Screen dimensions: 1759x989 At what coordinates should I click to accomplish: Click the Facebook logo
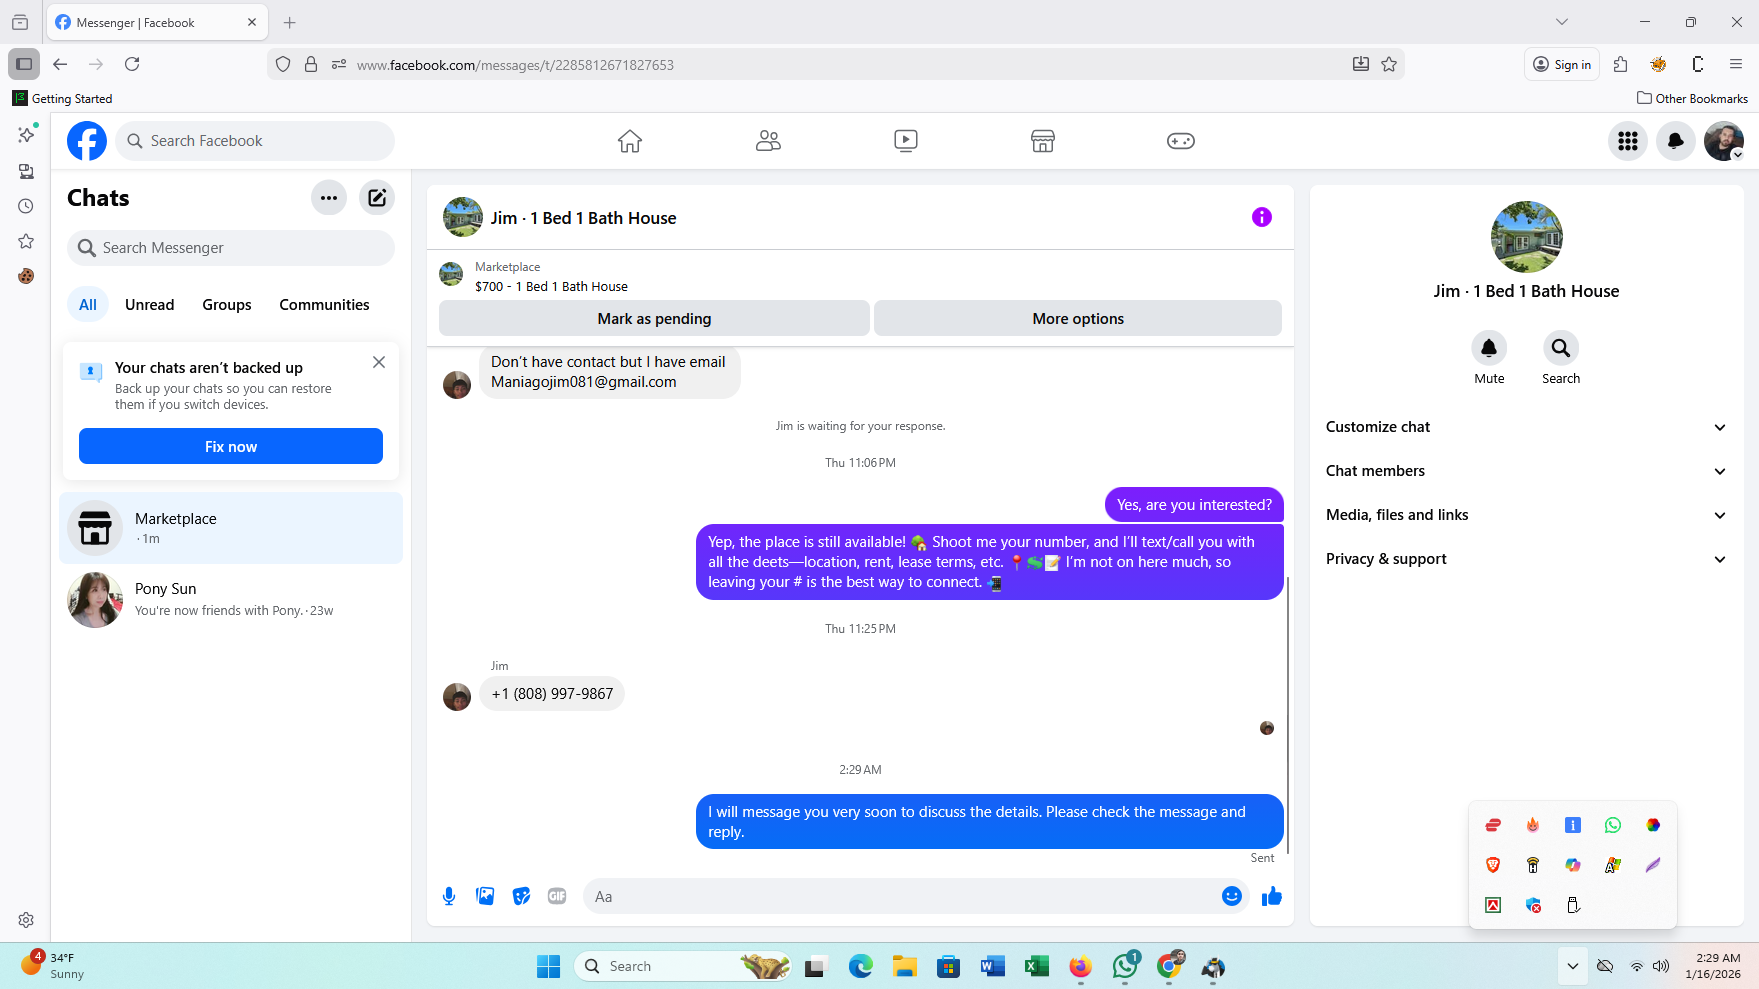point(87,141)
